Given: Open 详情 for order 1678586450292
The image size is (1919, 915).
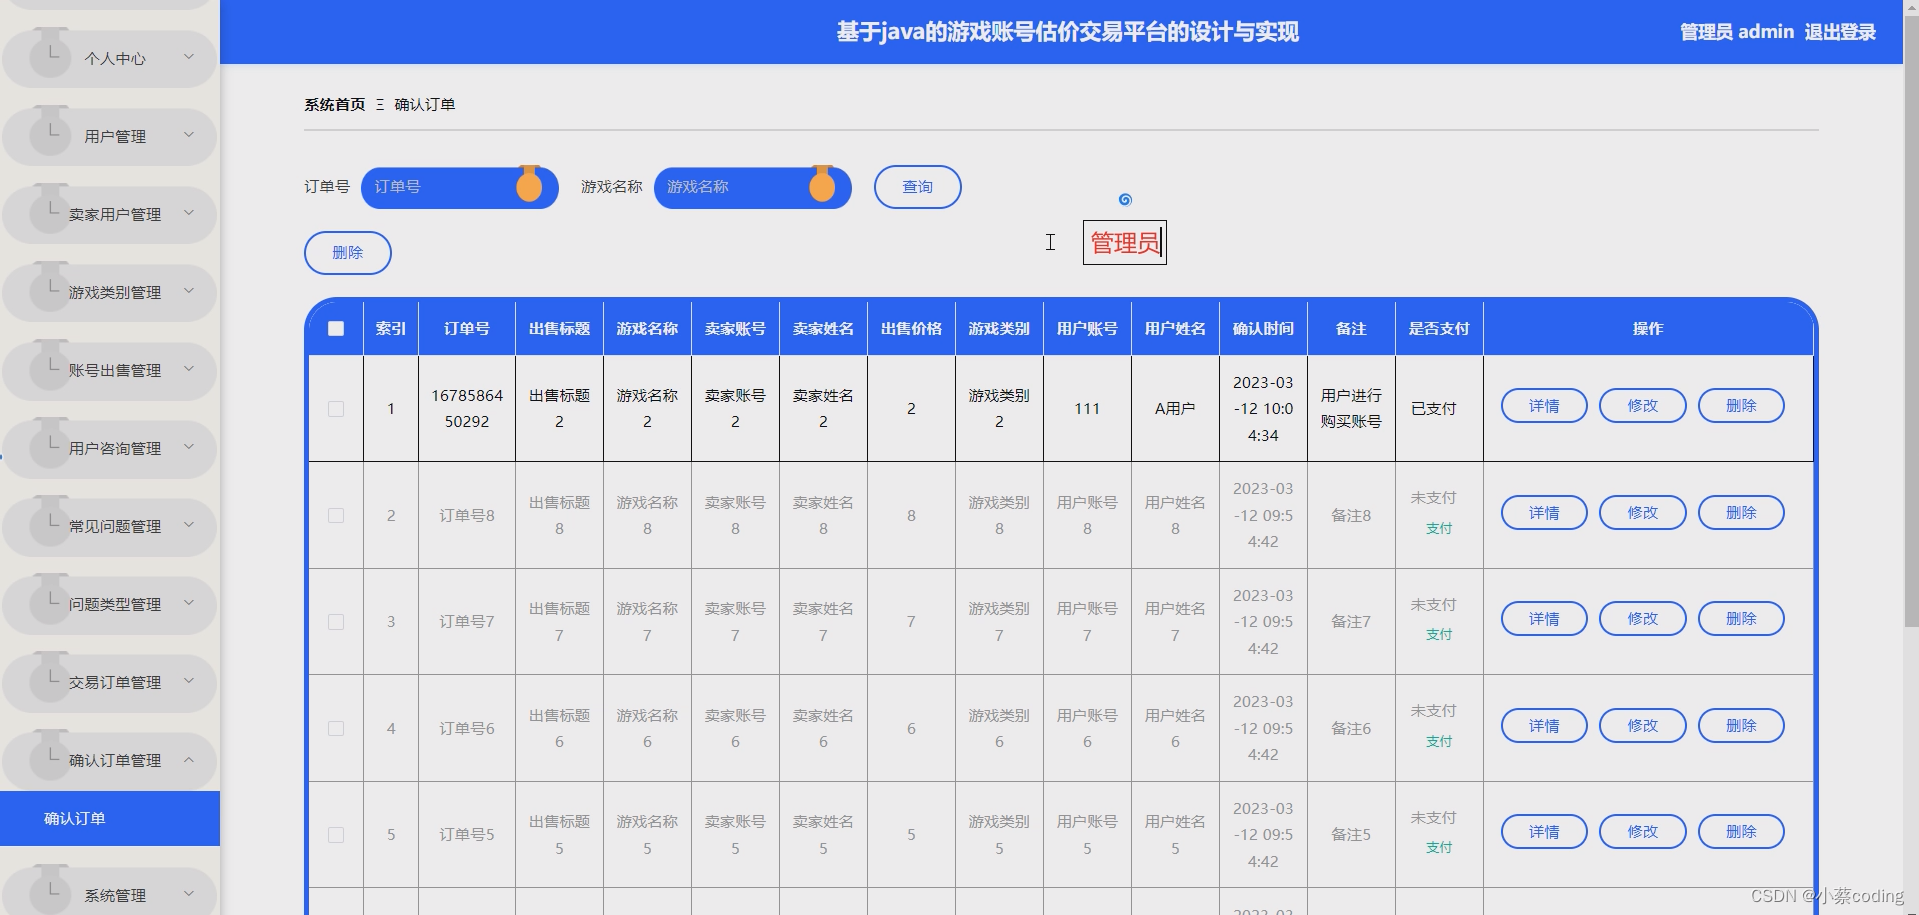Looking at the screenshot, I should tap(1544, 406).
